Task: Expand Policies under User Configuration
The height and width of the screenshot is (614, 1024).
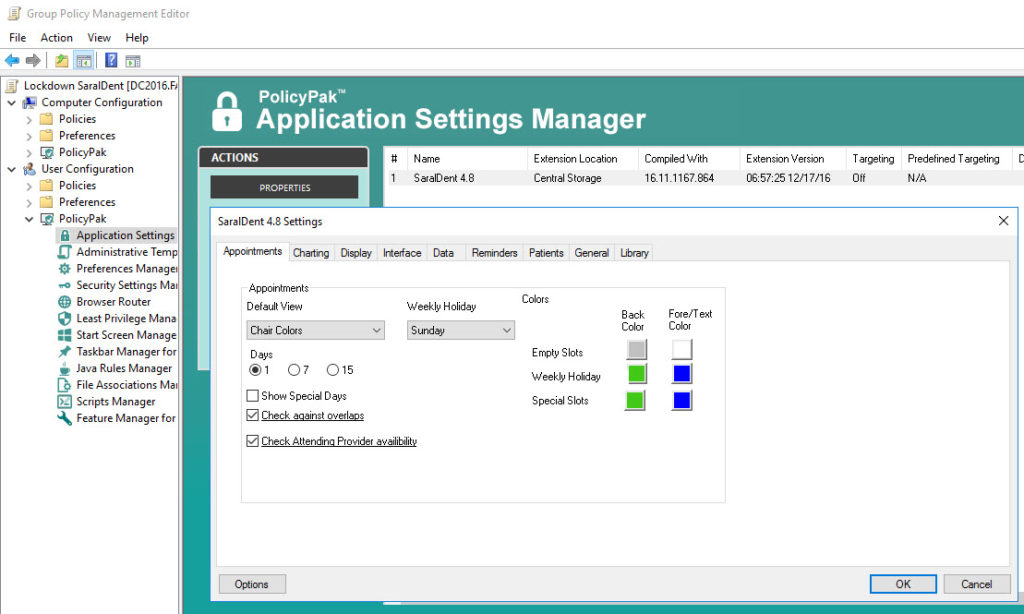Action: pyautogui.click(x=29, y=186)
